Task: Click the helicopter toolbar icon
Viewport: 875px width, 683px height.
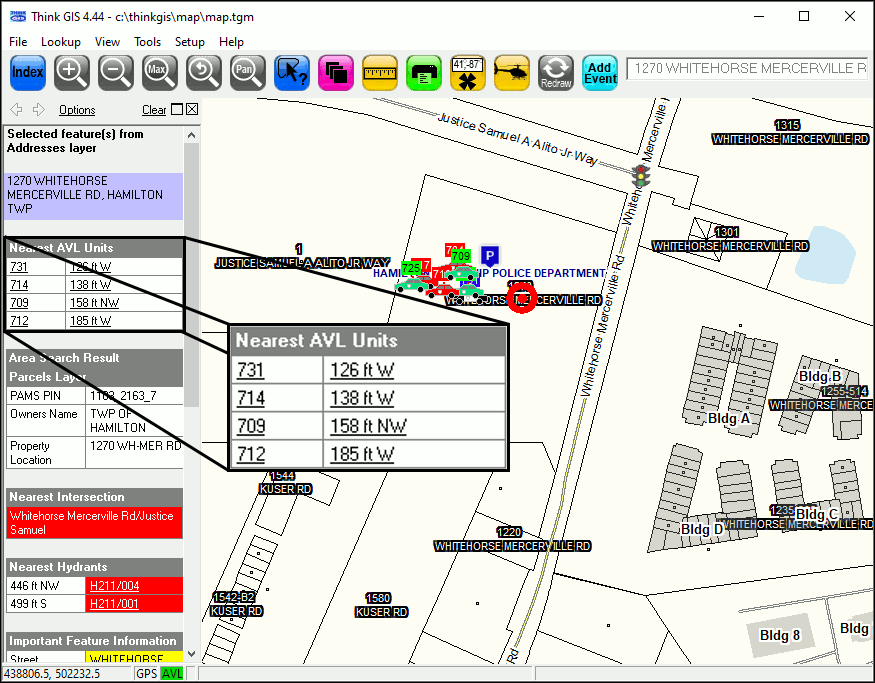Action: click(512, 72)
